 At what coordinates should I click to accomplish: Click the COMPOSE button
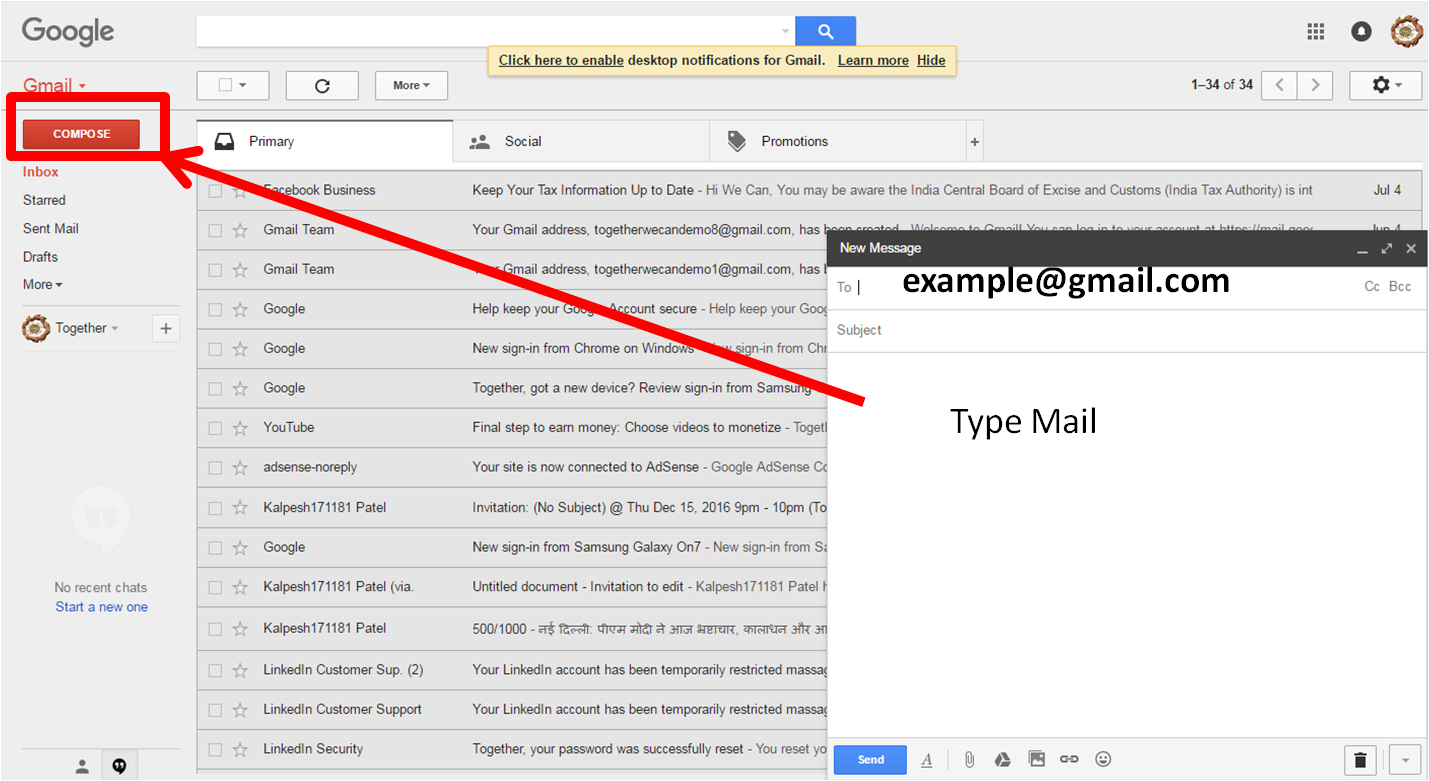tap(81, 134)
